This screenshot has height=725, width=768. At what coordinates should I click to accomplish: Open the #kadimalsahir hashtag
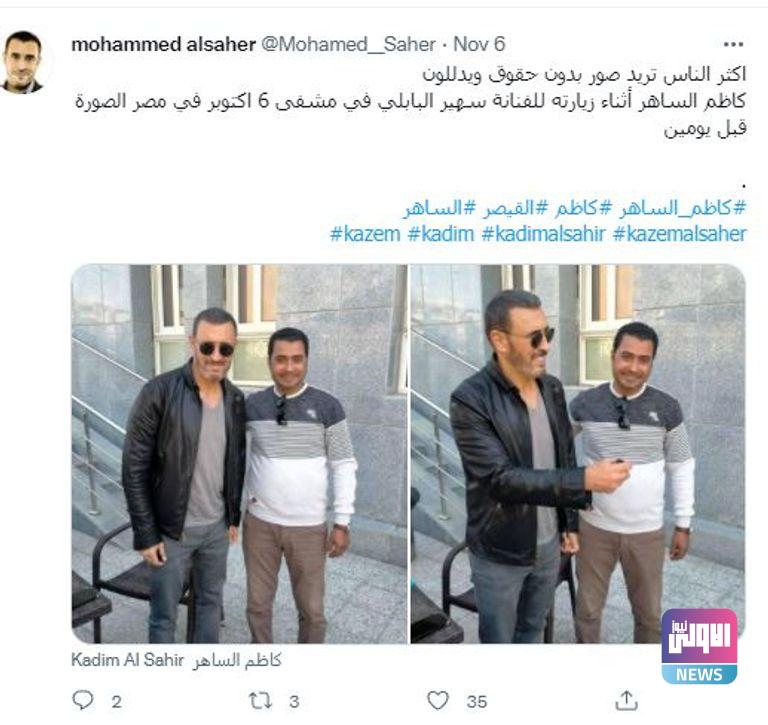(x=544, y=234)
